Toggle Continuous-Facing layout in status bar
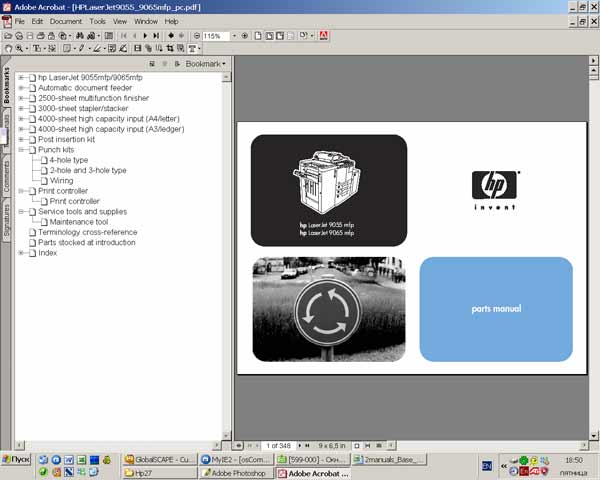The width and height of the screenshot is (600, 480). point(379,446)
